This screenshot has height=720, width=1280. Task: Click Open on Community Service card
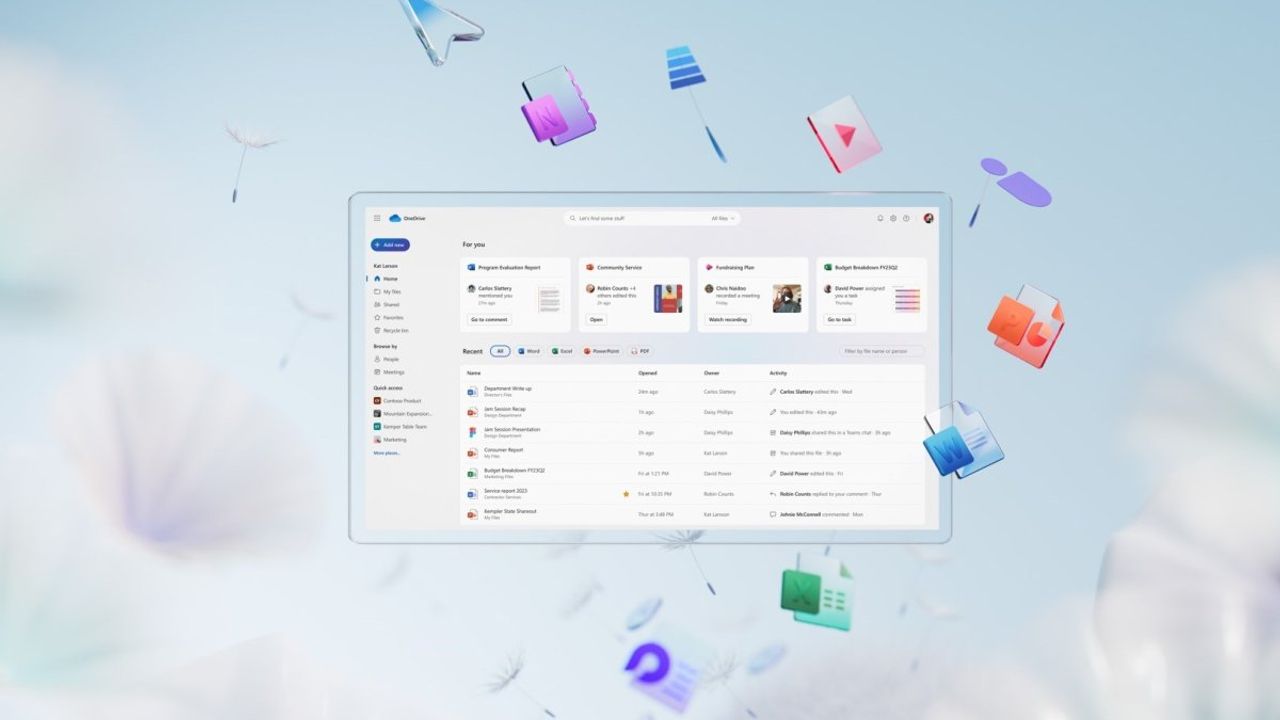coord(596,320)
